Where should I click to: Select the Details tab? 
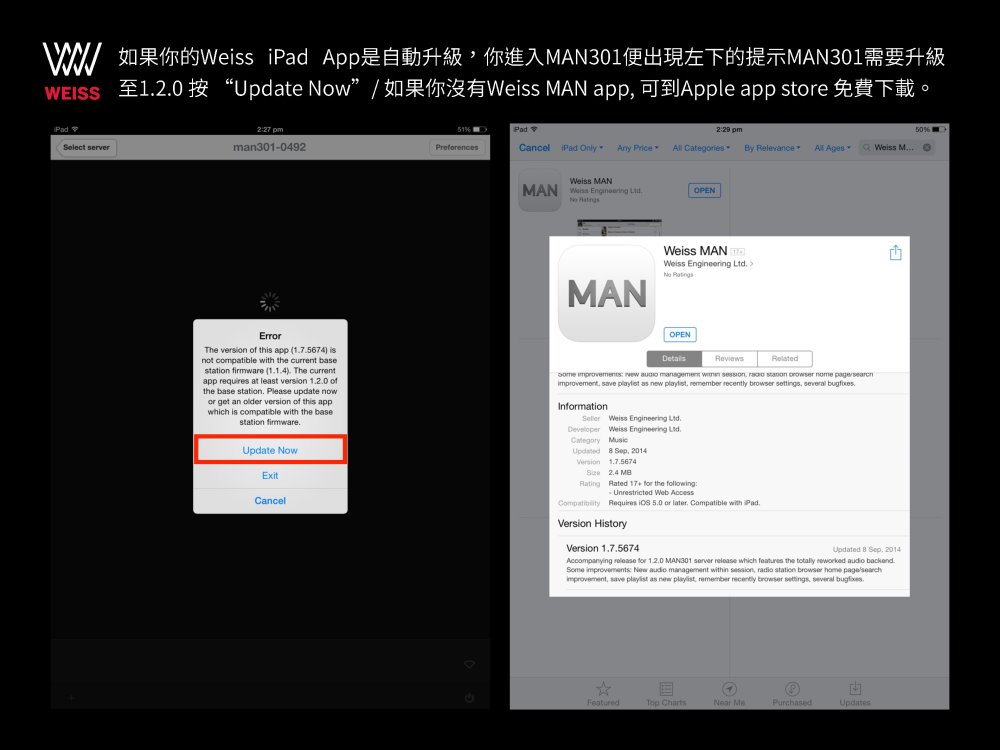(x=674, y=358)
